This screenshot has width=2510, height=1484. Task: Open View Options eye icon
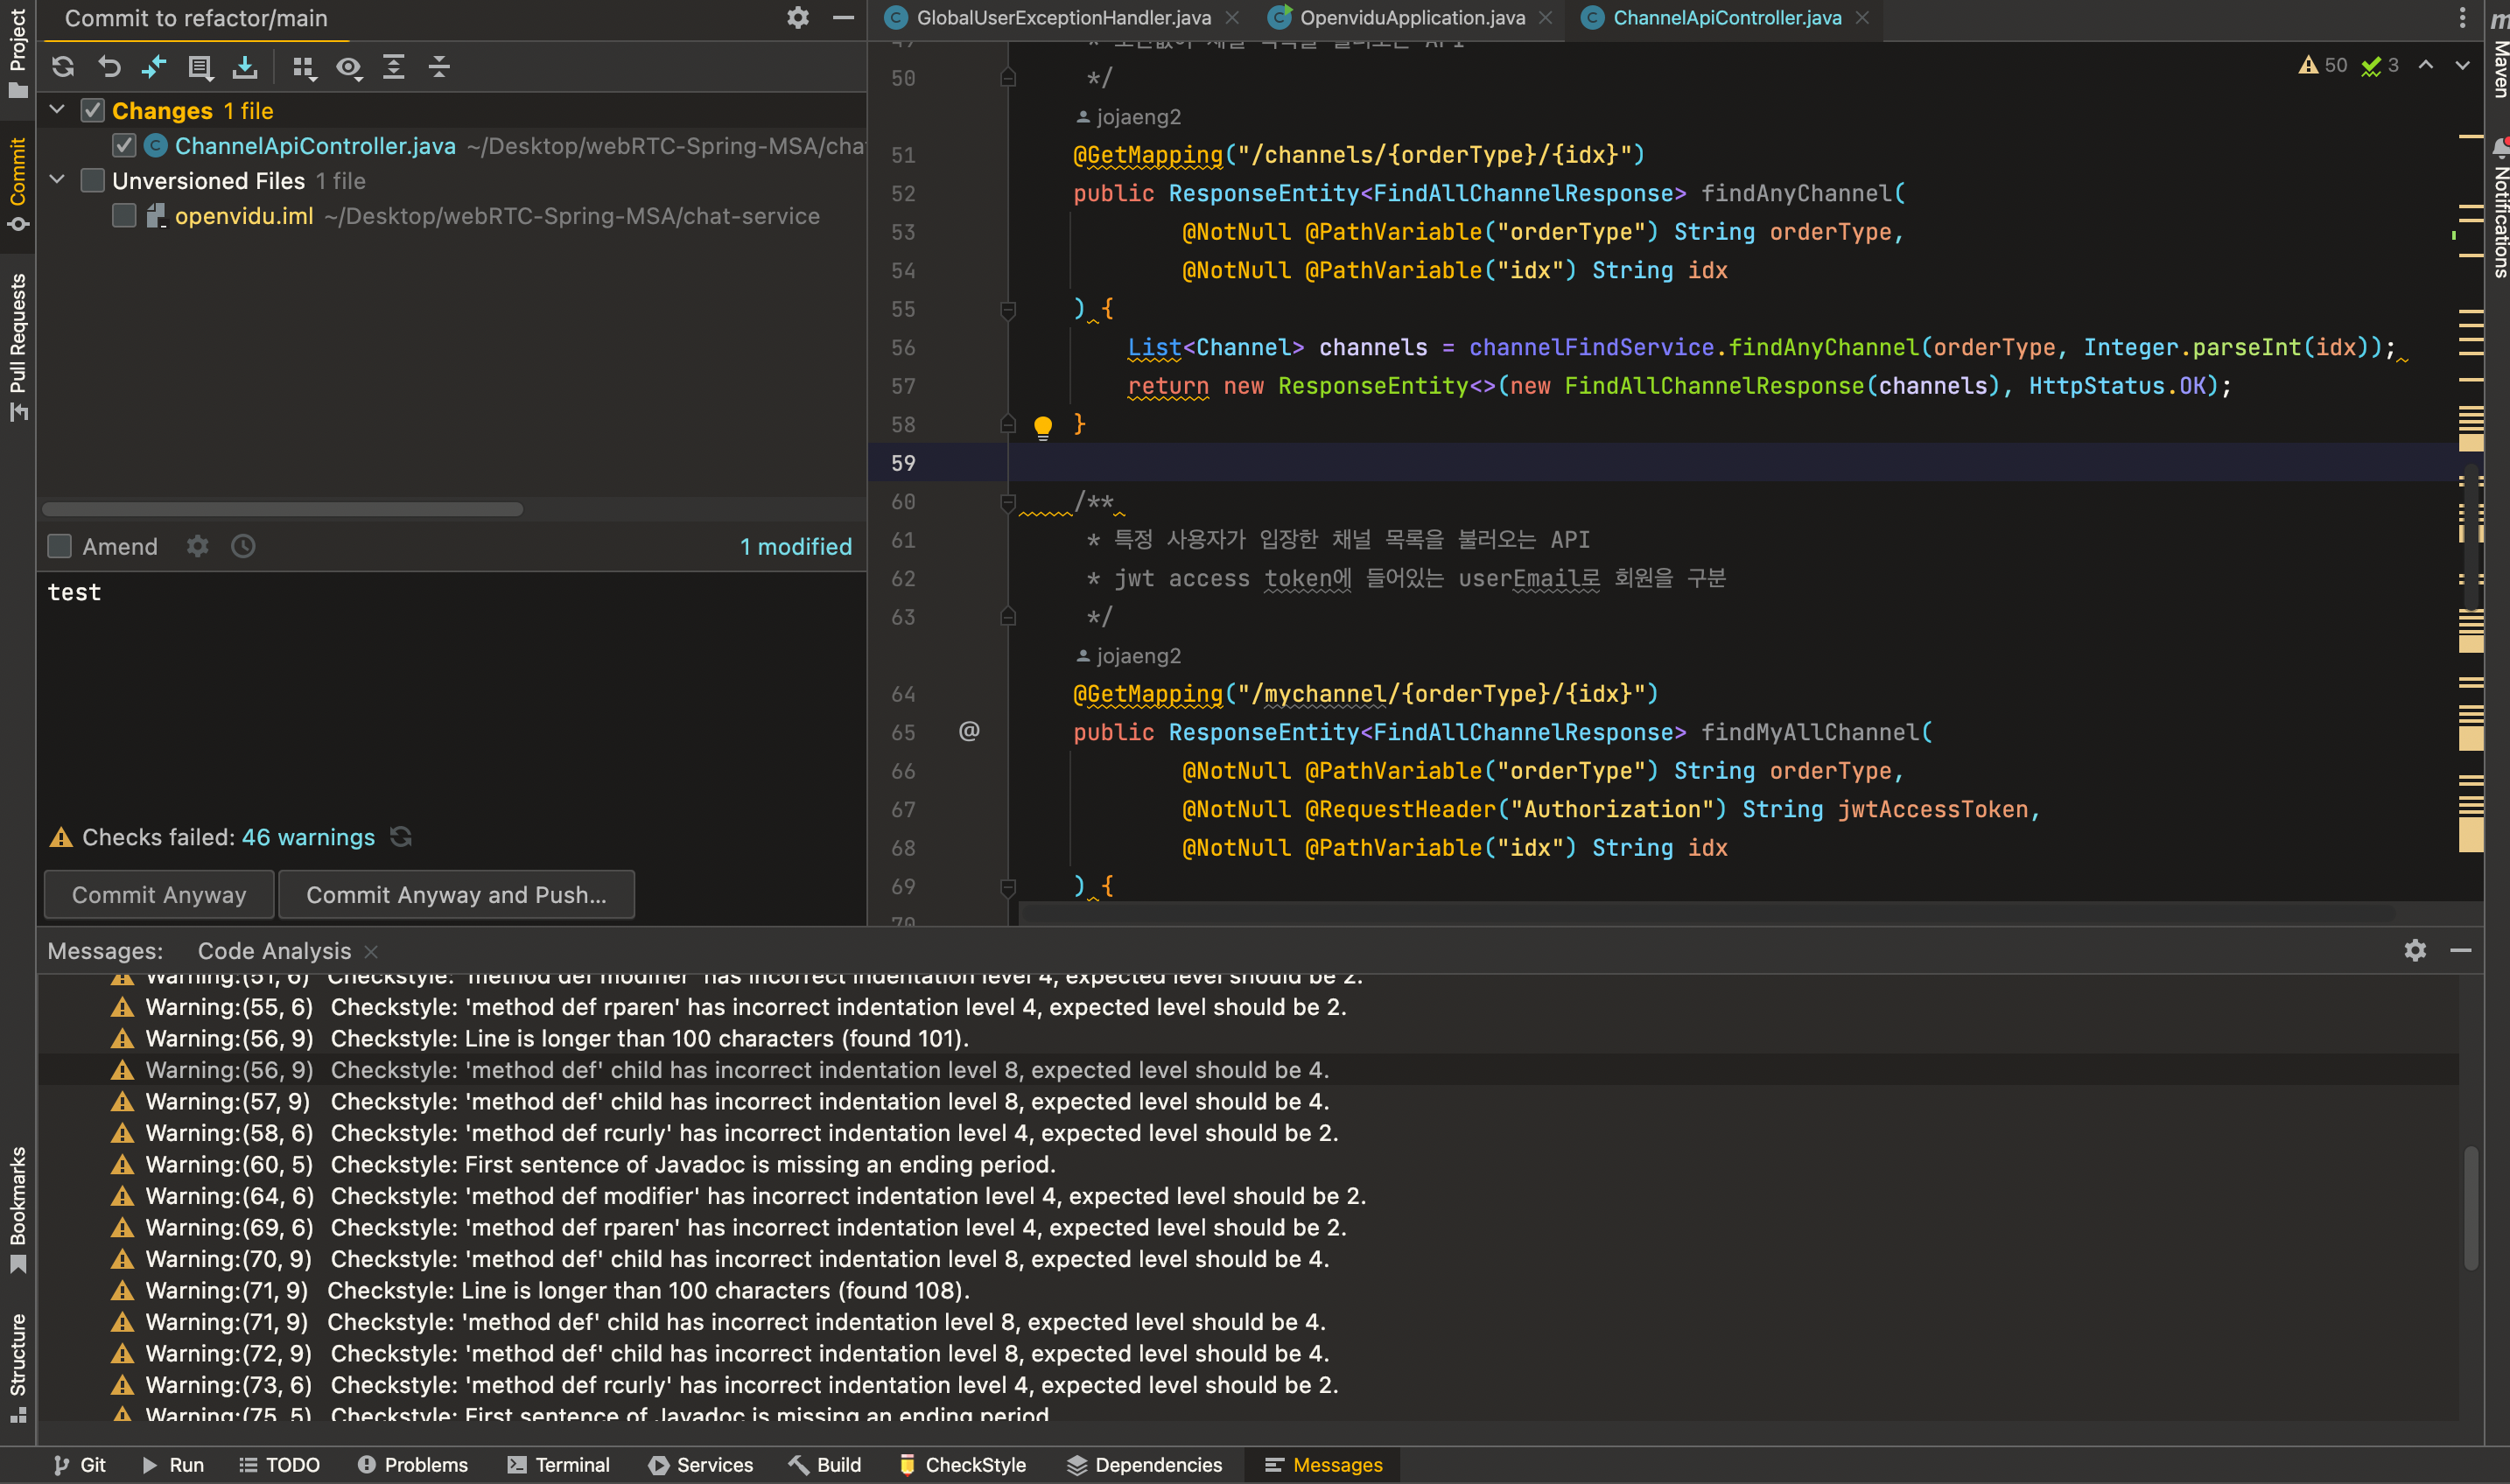click(348, 67)
